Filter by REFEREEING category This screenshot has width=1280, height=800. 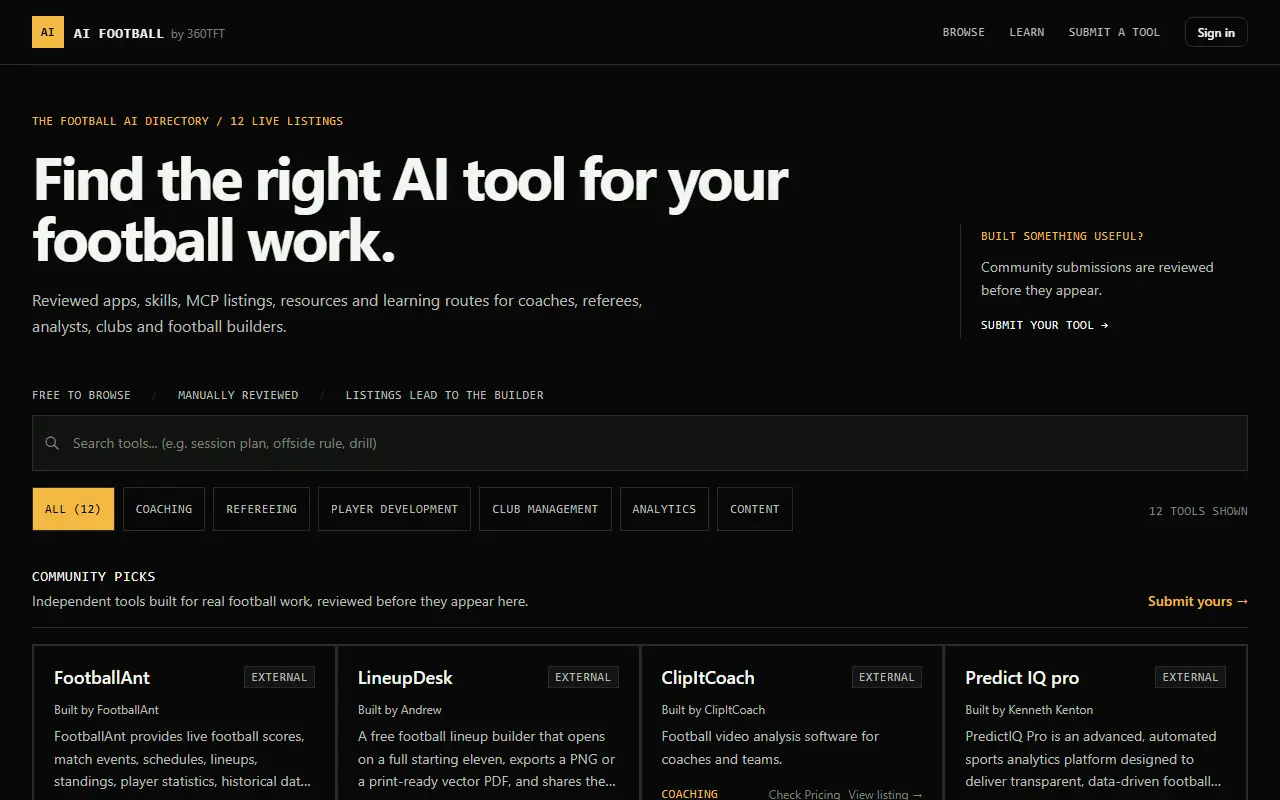(x=261, y=509)
